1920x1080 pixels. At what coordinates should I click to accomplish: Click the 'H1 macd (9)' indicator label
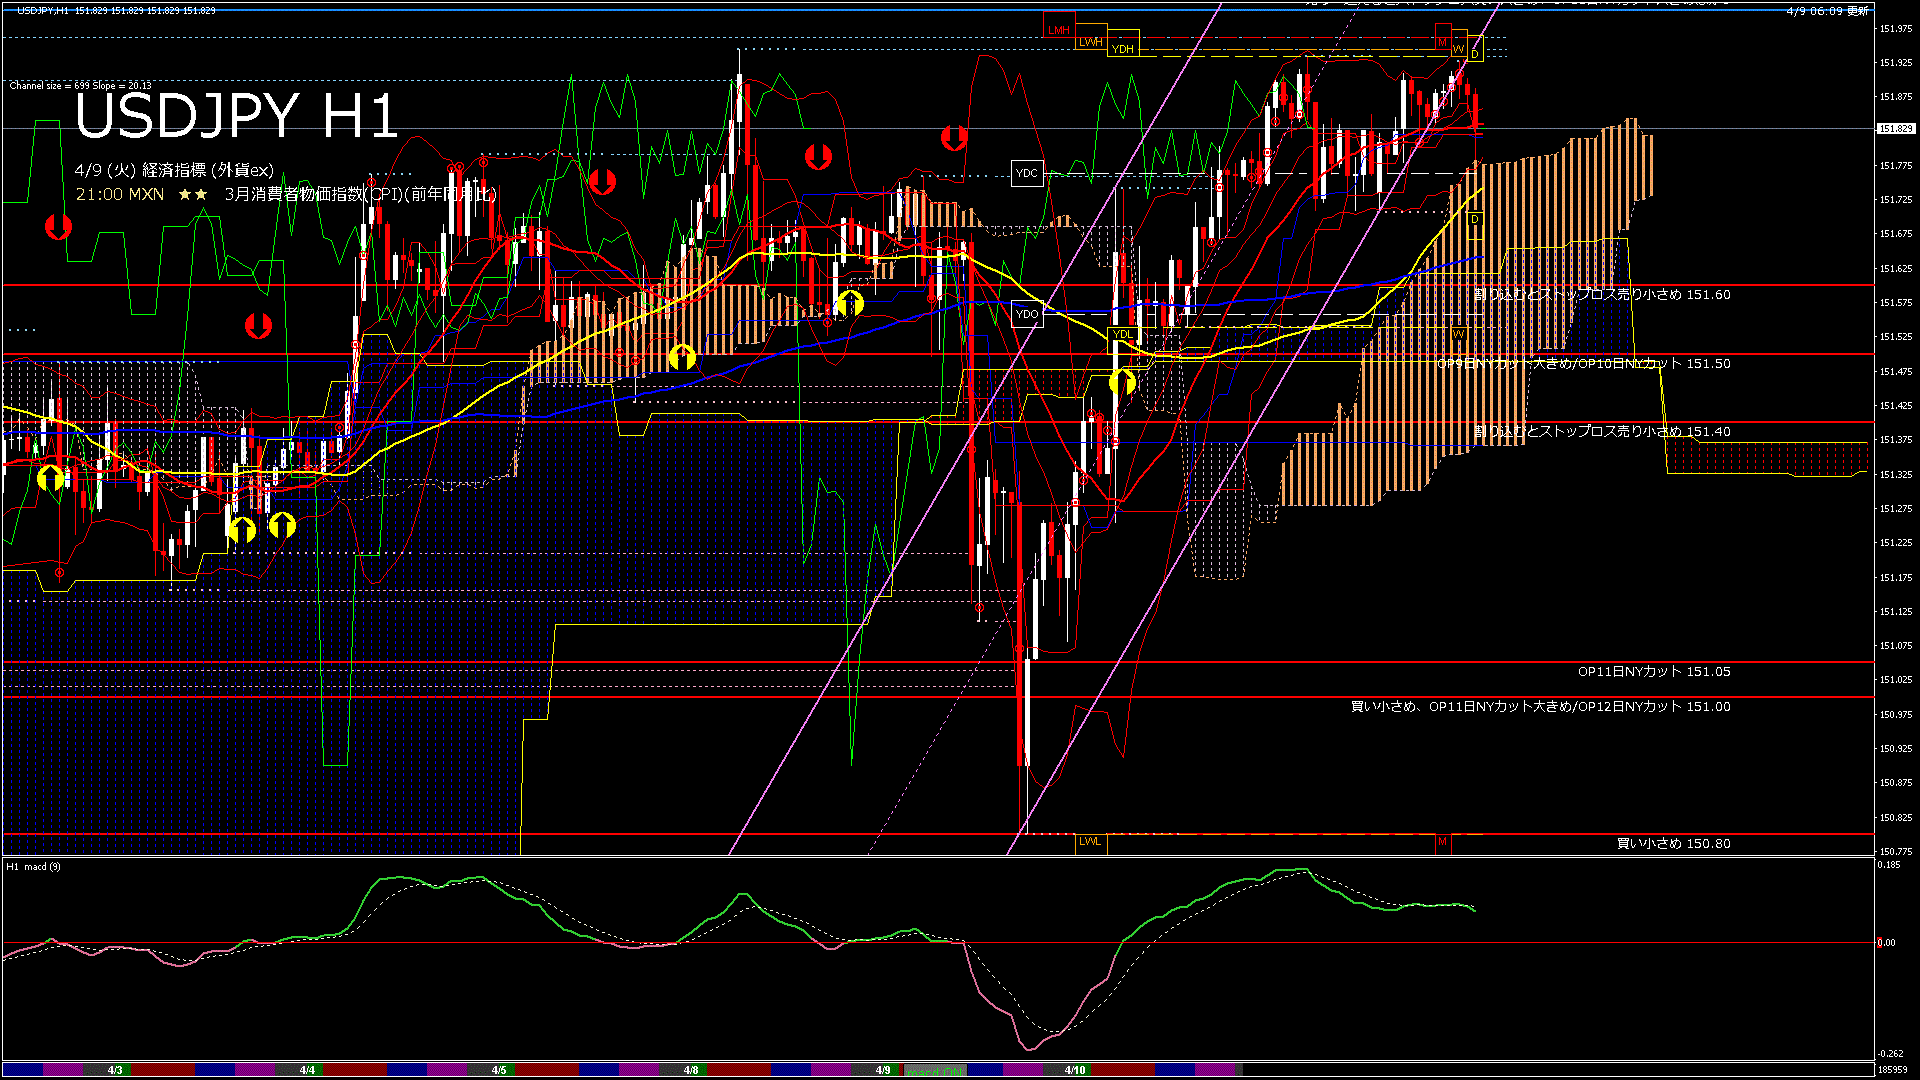pyautogui.click(x=33, y=867)
